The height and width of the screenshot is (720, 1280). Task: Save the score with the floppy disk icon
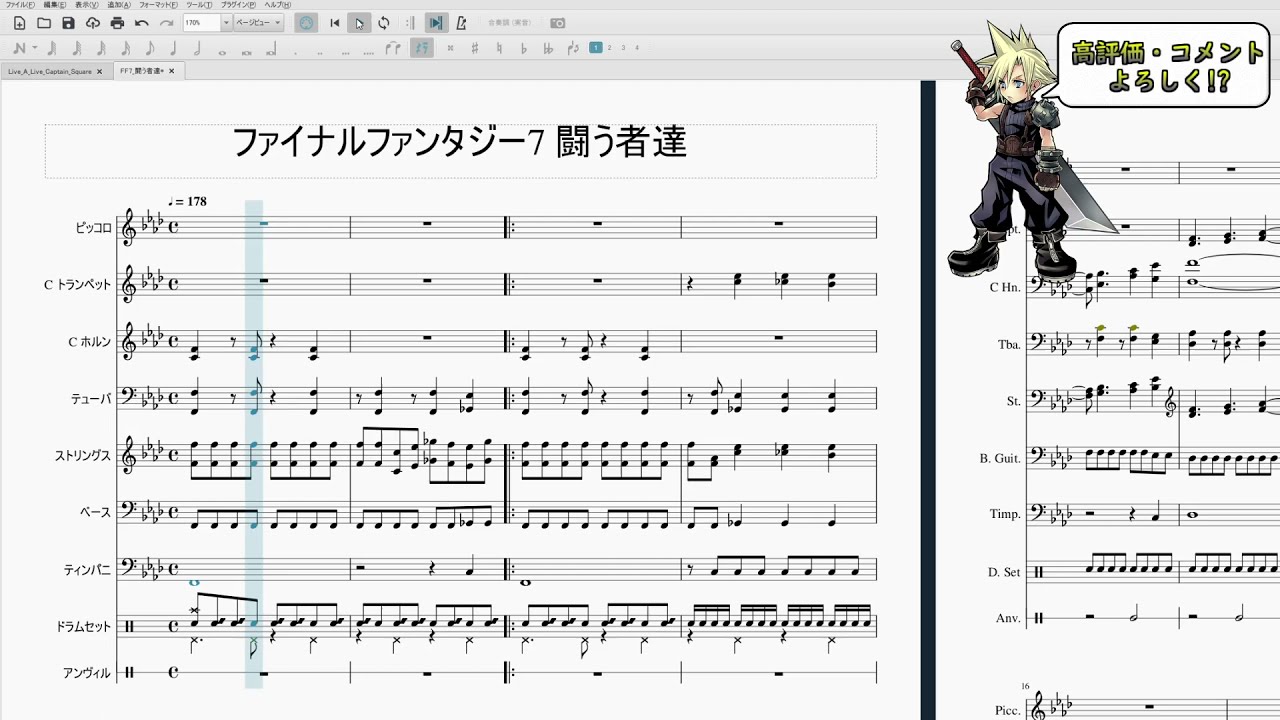[68, 23]
